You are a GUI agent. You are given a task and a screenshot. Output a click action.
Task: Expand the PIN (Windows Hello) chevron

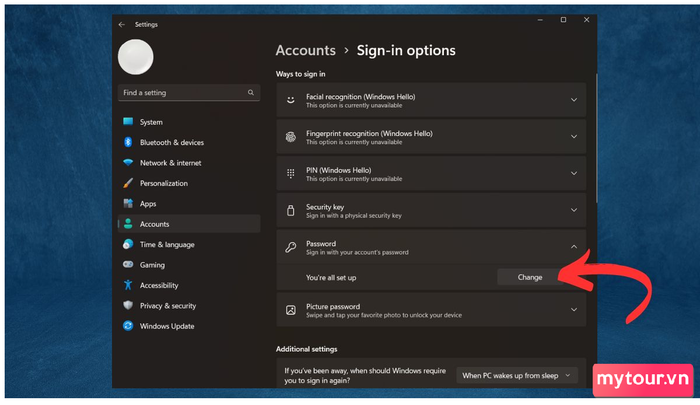[574, 173]
